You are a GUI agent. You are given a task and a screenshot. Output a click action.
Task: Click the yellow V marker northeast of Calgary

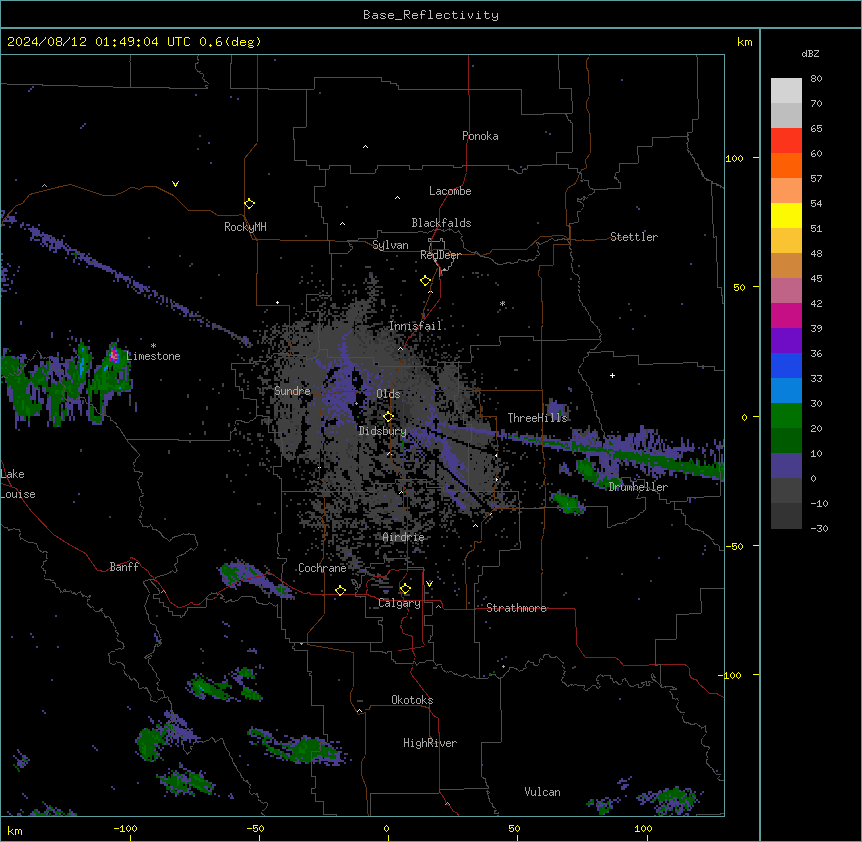[429, 584]
